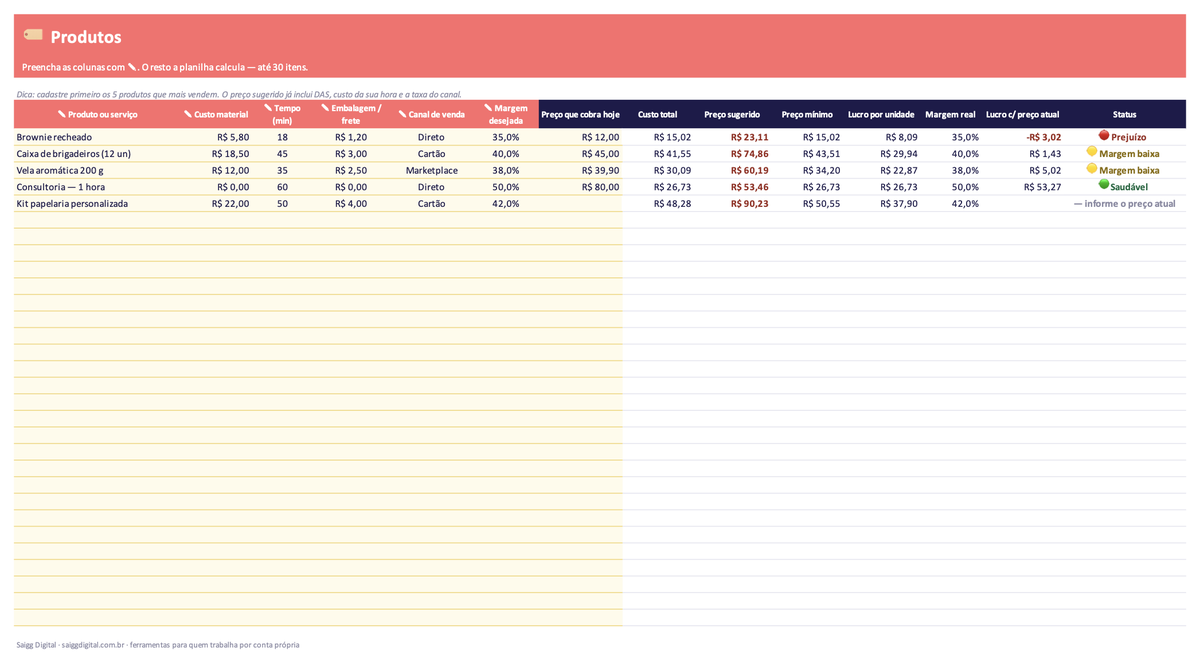1200x663 pixels.
Task: Click the red dot beside Prejuízo status
Action: 1104,135
